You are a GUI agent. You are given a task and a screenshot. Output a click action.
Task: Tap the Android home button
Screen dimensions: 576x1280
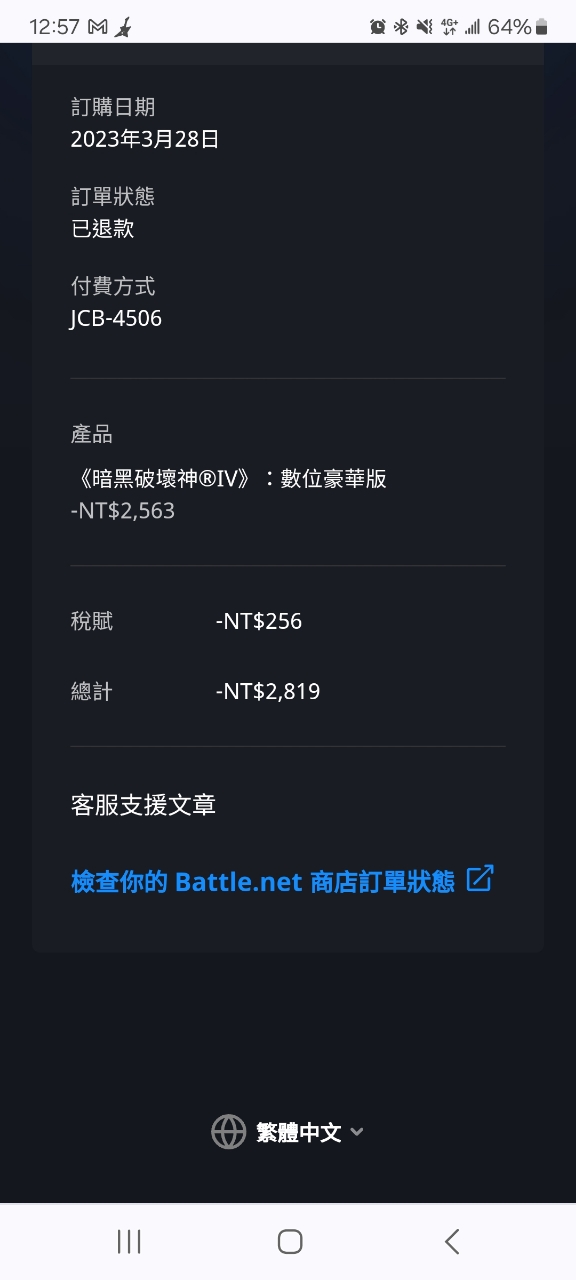point(290,1241)
